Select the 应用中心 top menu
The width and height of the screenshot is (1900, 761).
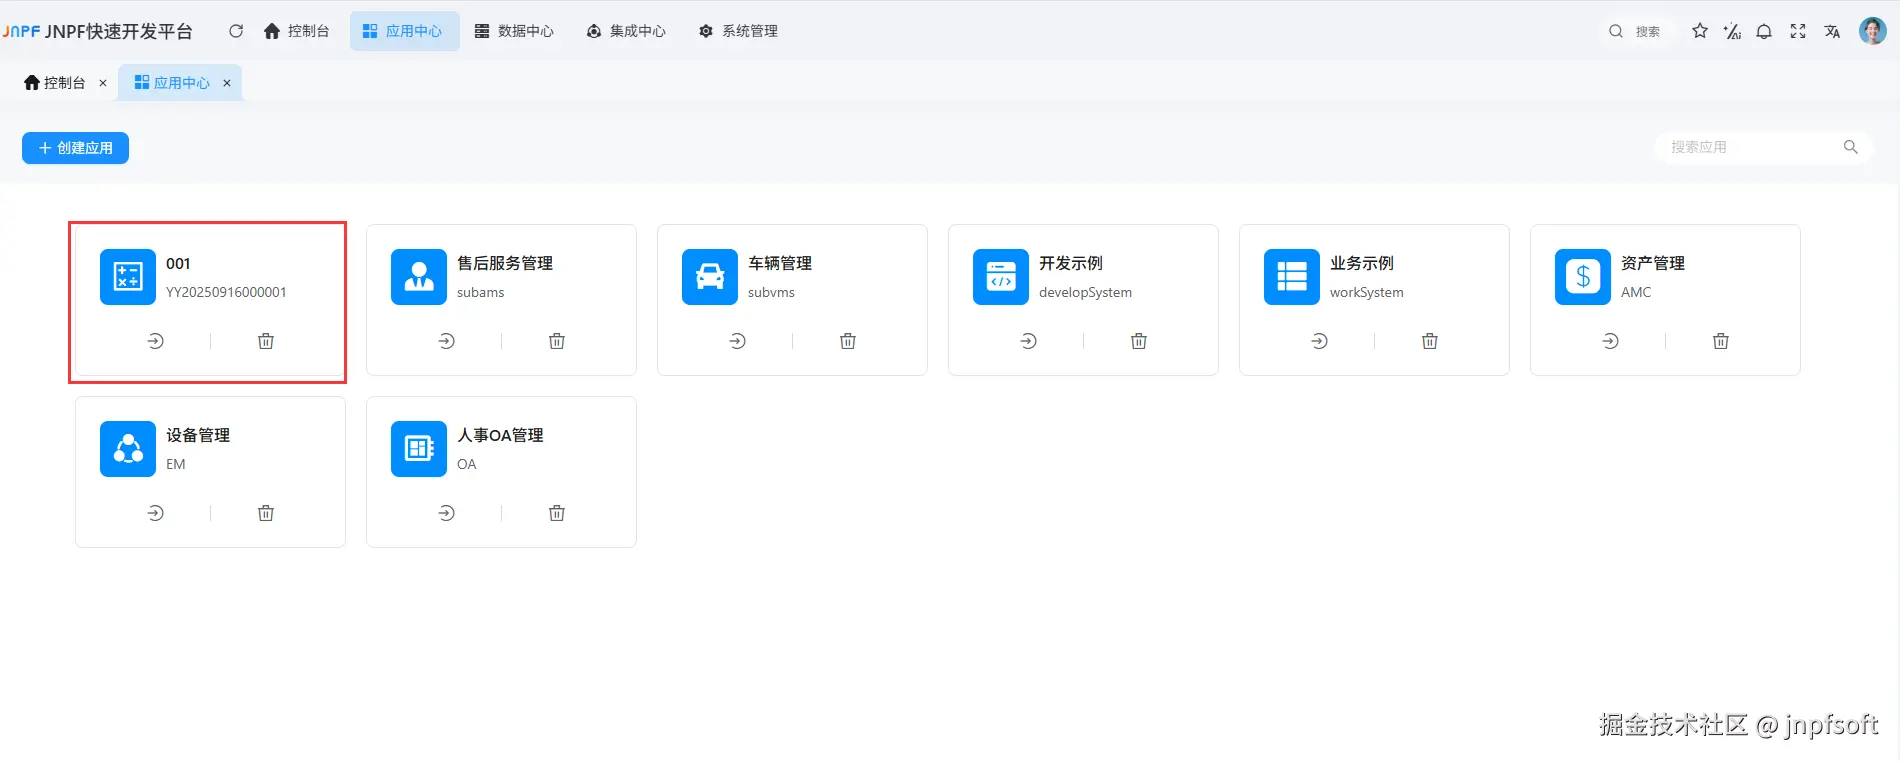point(404,31)
